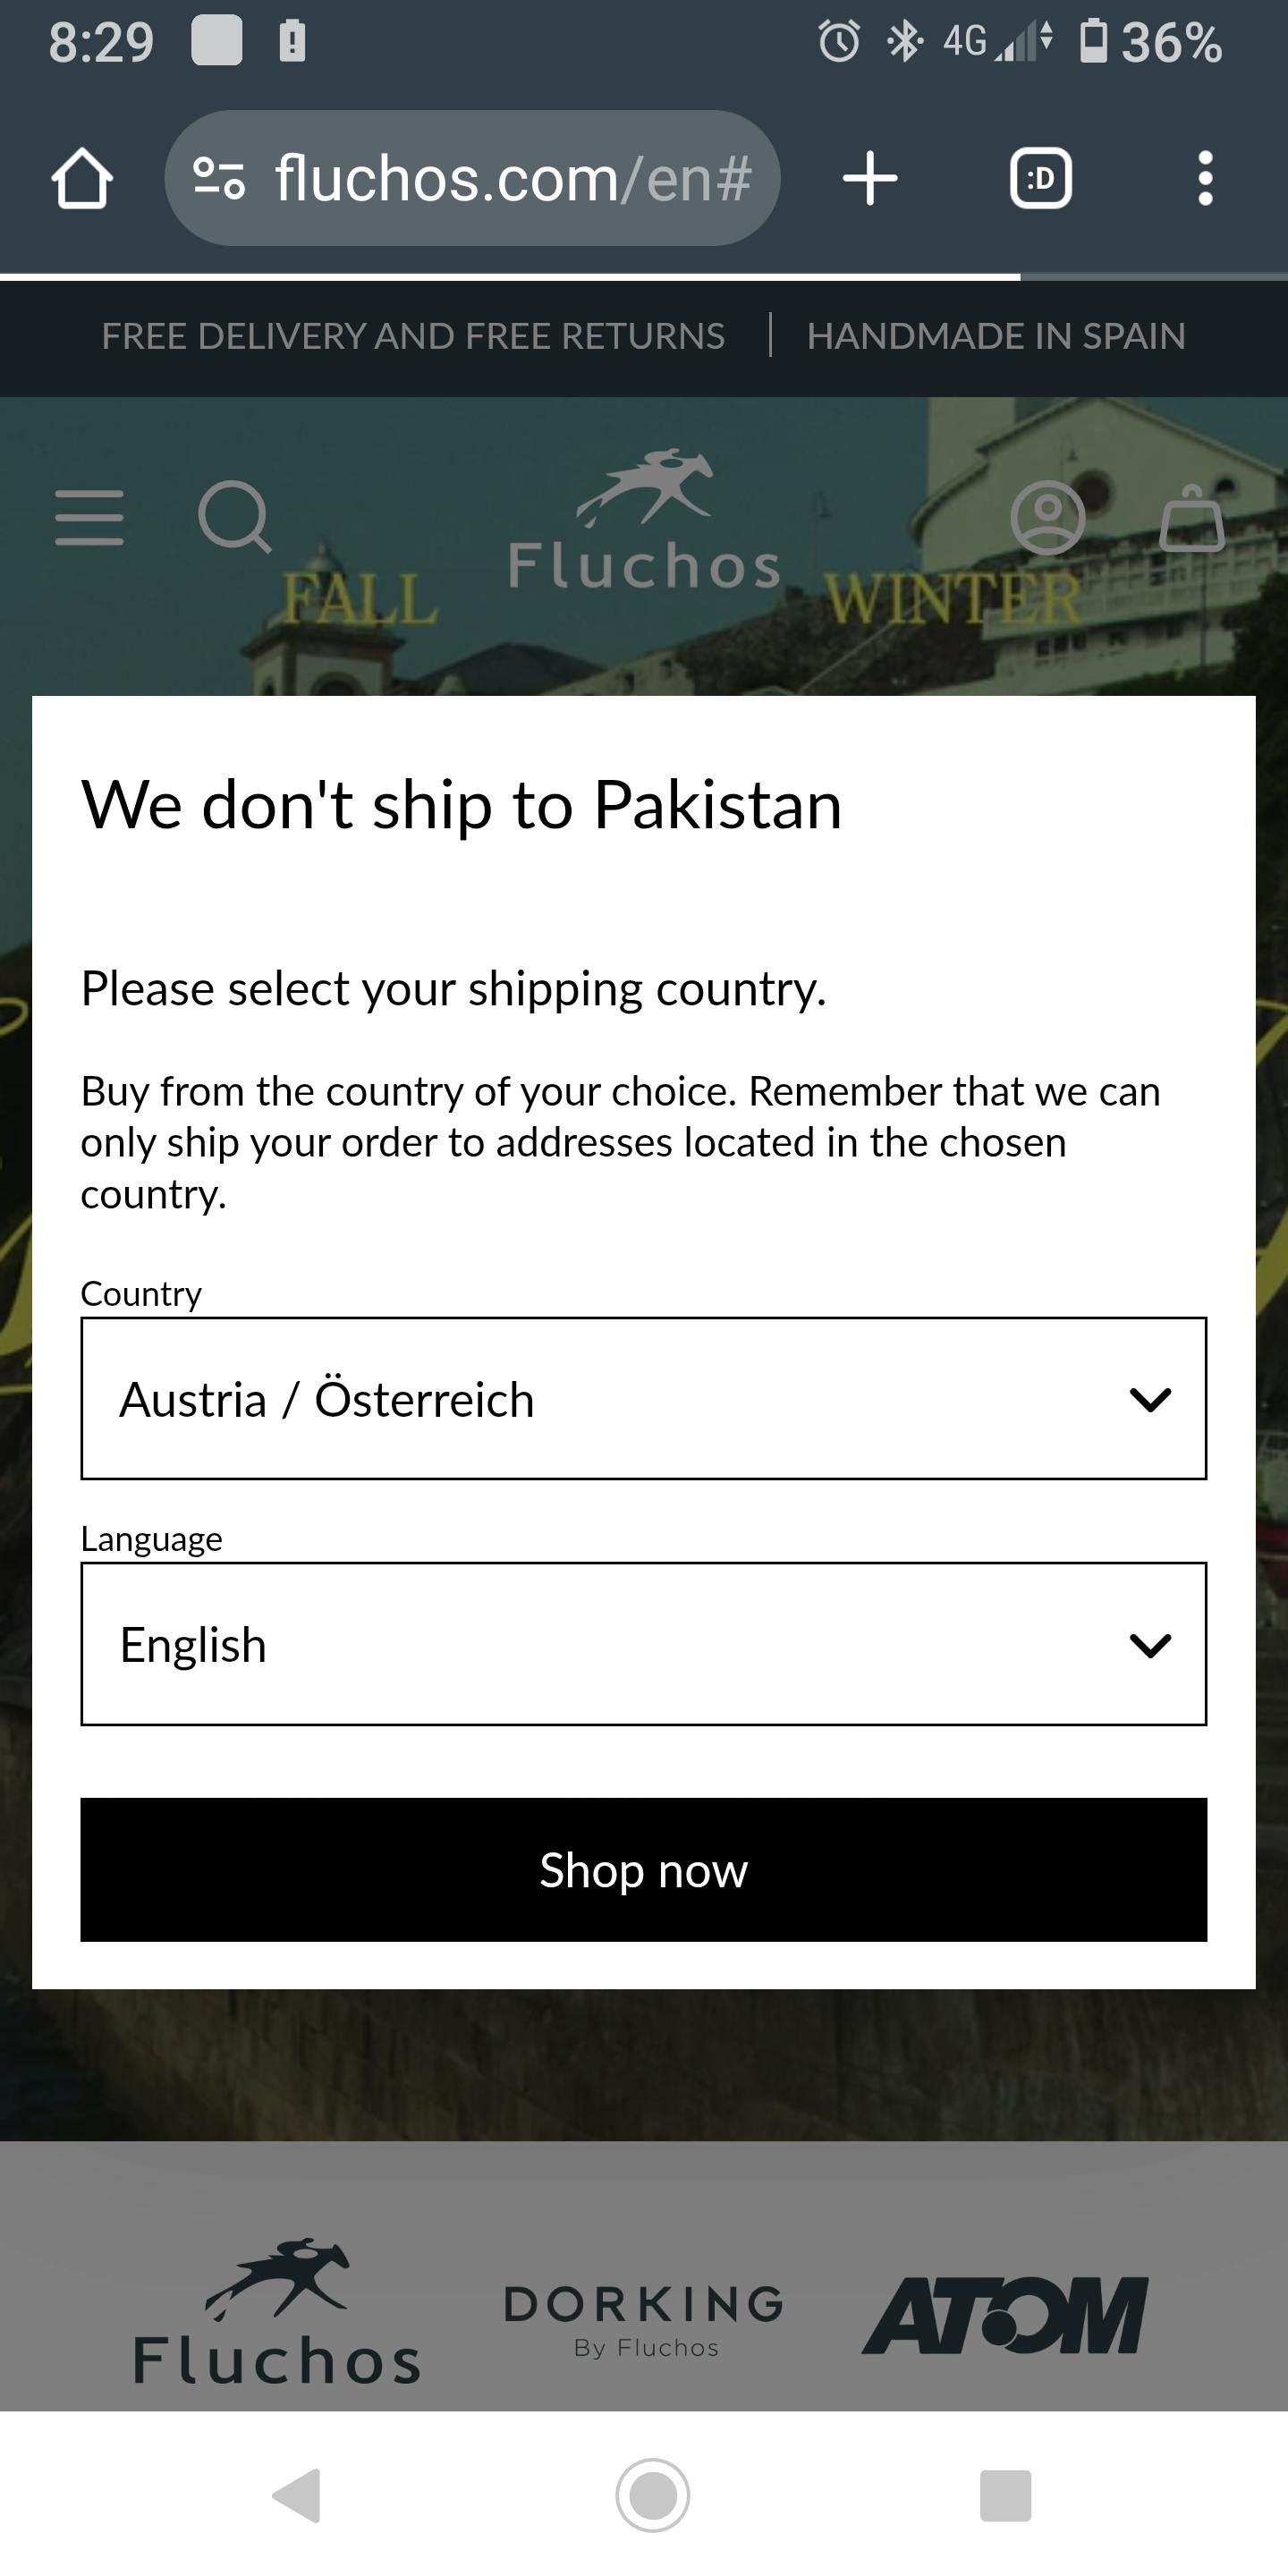Tap the fluchos.com address bar

point(512,179)
